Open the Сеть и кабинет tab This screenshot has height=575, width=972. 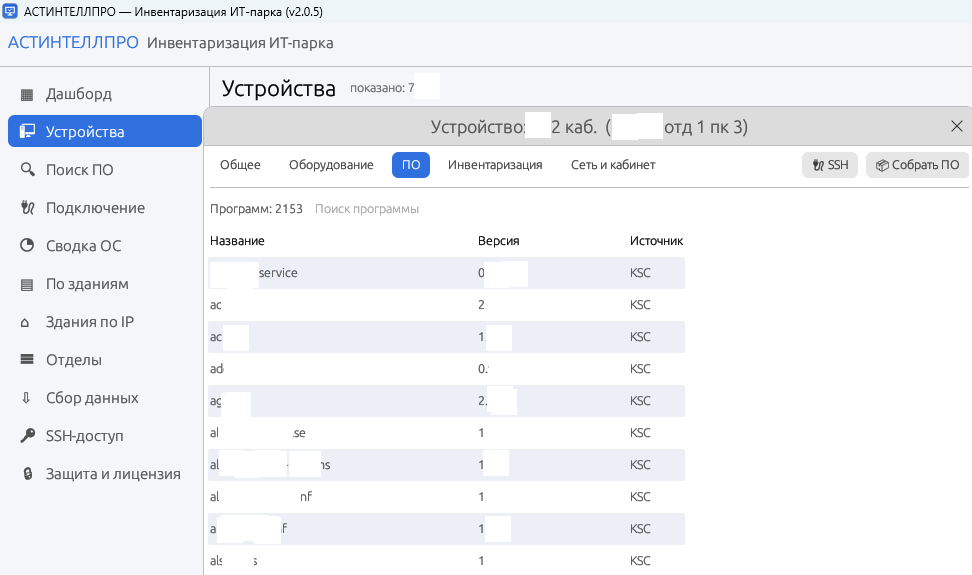click(x=613, y=165)
